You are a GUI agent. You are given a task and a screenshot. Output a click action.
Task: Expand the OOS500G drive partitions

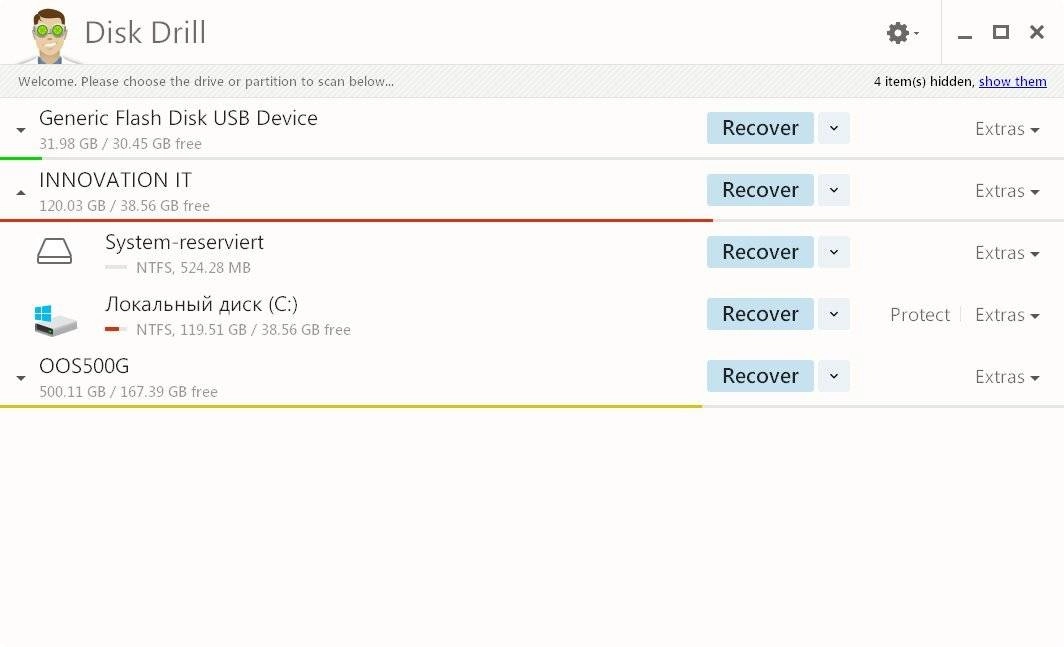21,378
